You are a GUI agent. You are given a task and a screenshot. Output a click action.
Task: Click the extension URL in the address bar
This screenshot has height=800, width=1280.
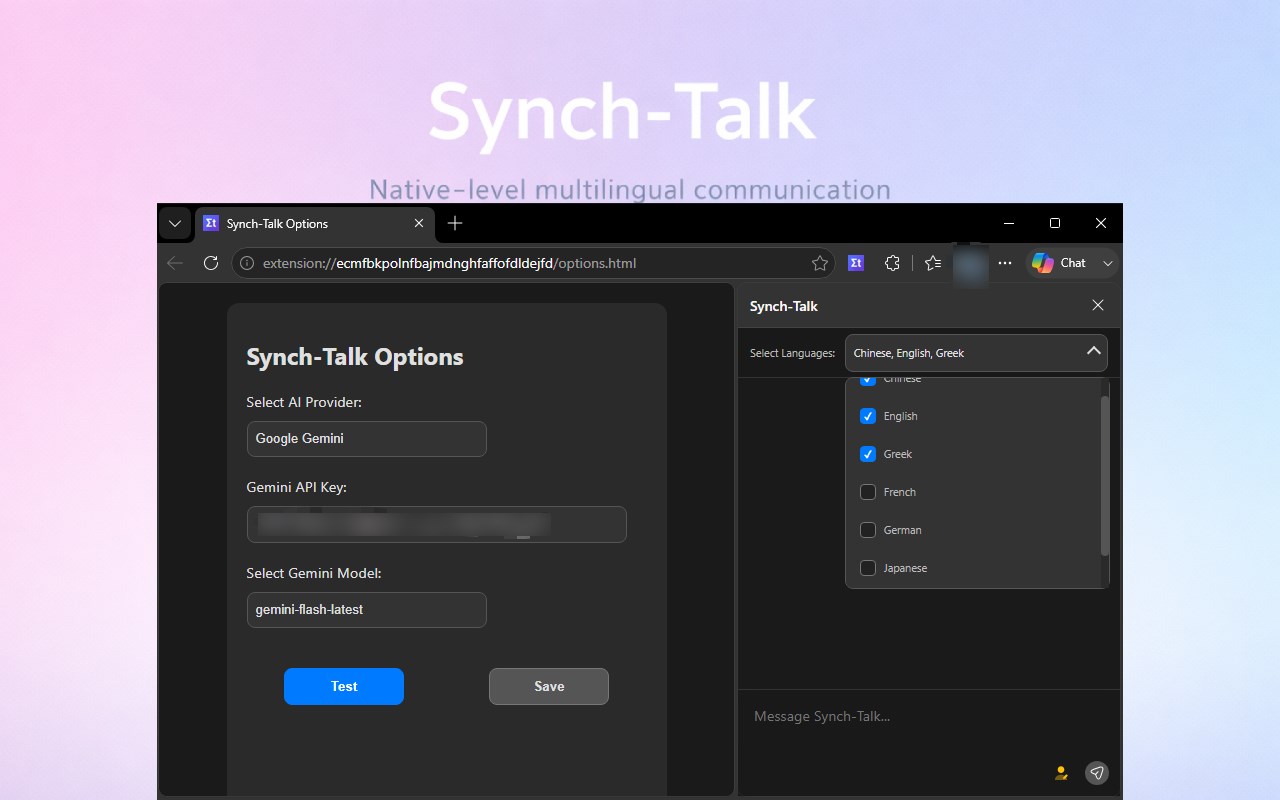[x=449, y=263]
